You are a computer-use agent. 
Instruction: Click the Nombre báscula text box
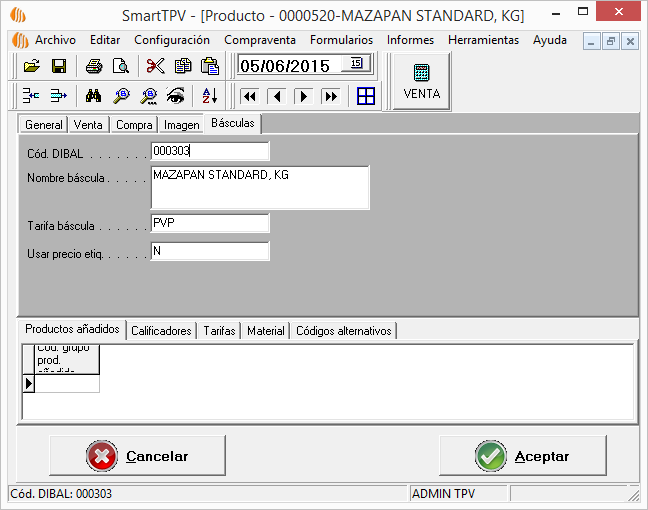[260, 188]
